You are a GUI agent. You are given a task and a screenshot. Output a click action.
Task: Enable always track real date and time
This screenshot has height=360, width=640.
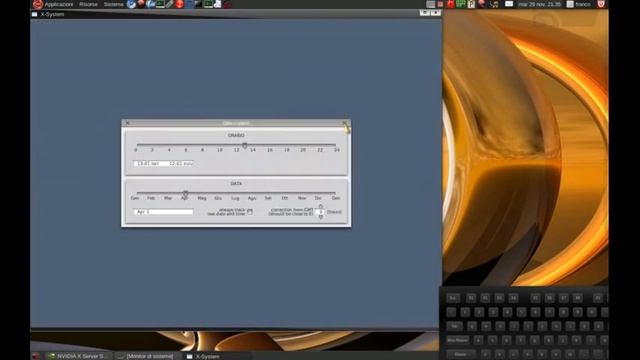pos(250,212)
